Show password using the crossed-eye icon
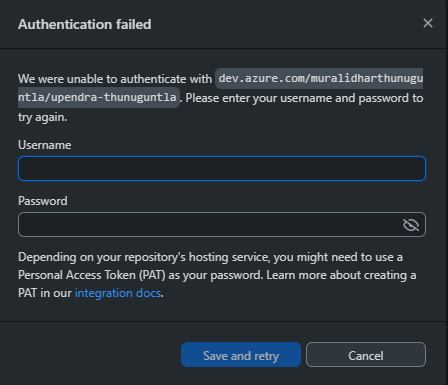This screenshot has width=448, height=385. point(411,225)
